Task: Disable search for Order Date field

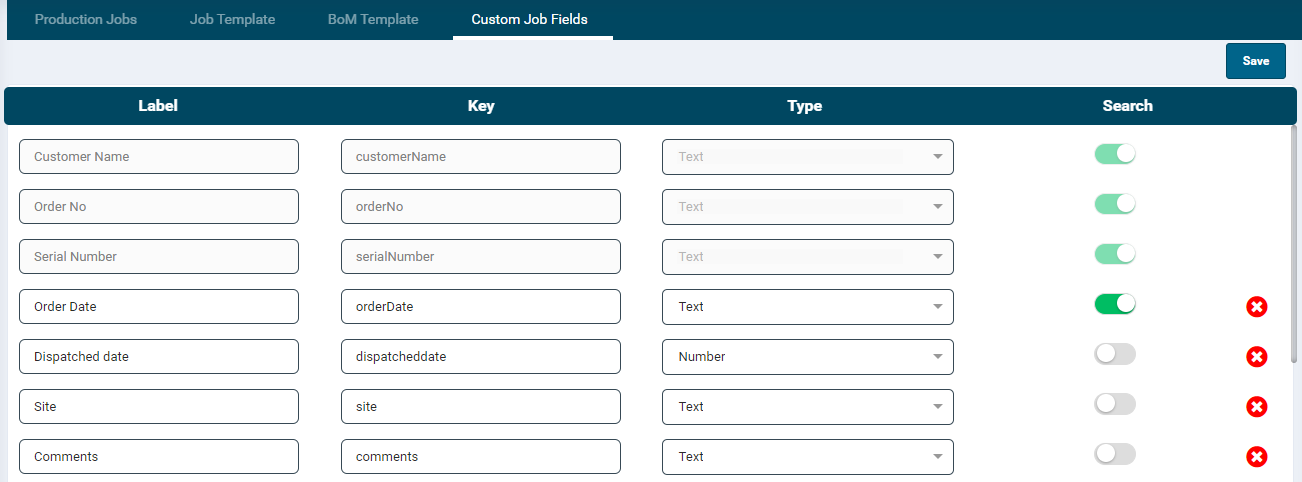Action: pos(1115,304)
